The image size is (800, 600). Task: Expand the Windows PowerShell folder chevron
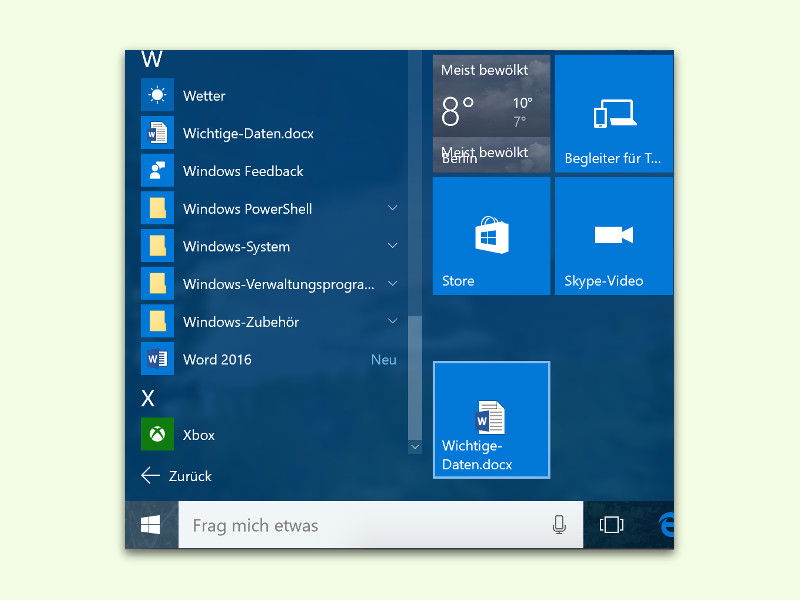[x=392, y=208]
